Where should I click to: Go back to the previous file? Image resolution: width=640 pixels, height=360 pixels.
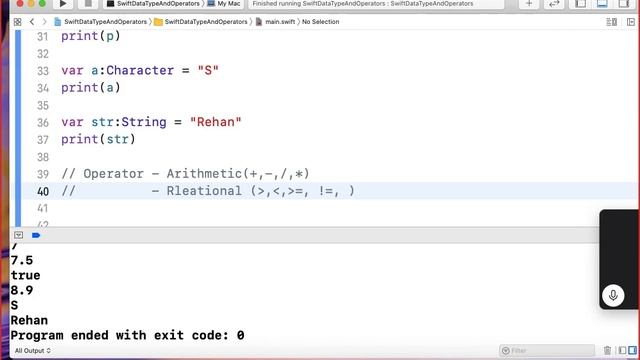[x=32, y=22]
